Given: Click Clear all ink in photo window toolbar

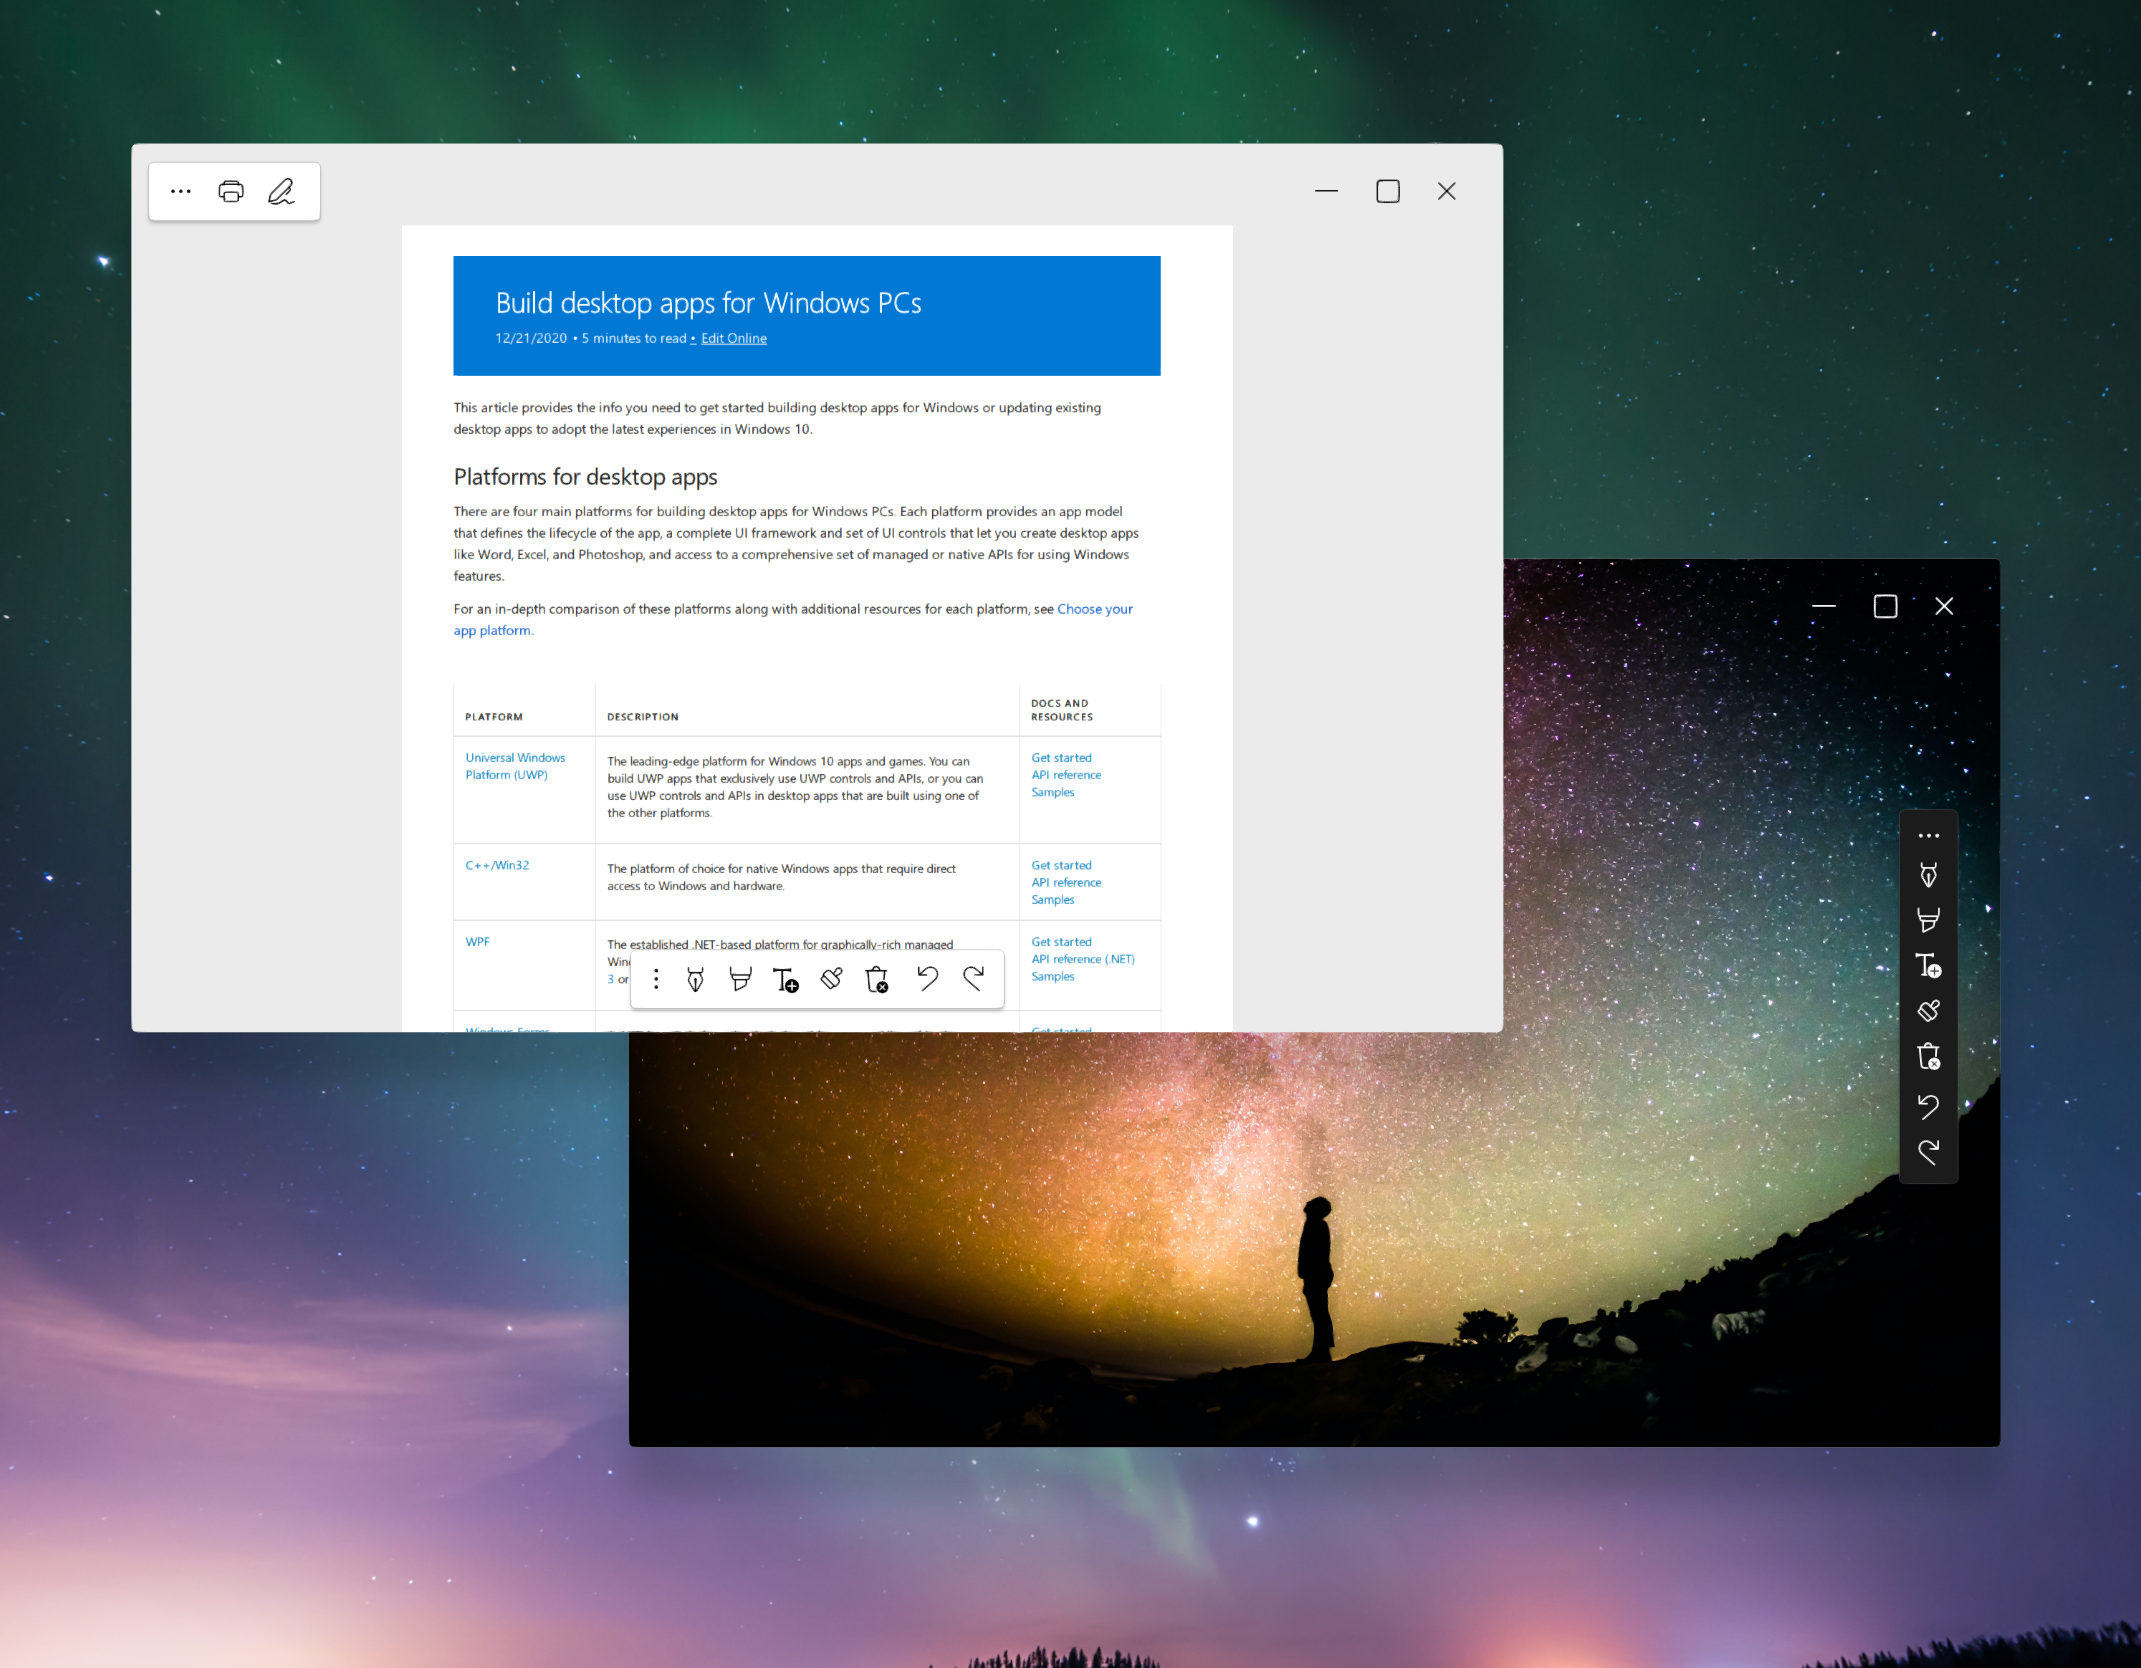Looking at the screenshot, I should (1929, 1056).
